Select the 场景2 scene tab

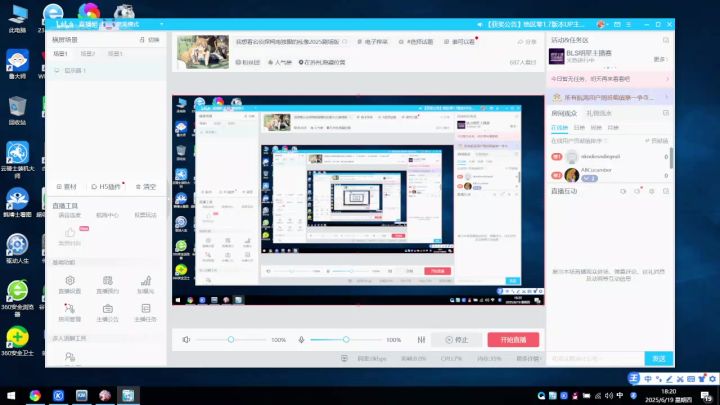coord(87,54)
